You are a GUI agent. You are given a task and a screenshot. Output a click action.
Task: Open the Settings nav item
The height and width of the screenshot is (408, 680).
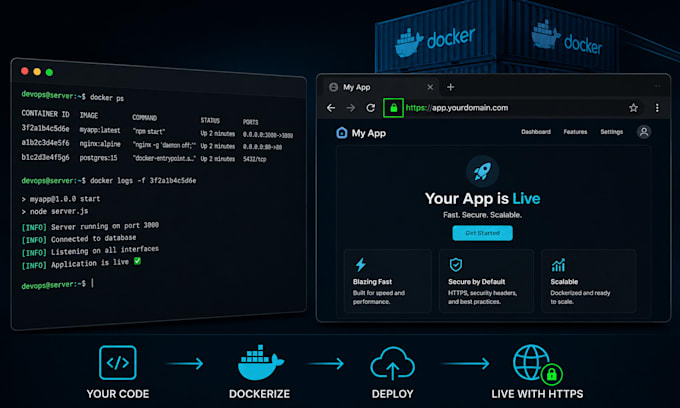611,132
